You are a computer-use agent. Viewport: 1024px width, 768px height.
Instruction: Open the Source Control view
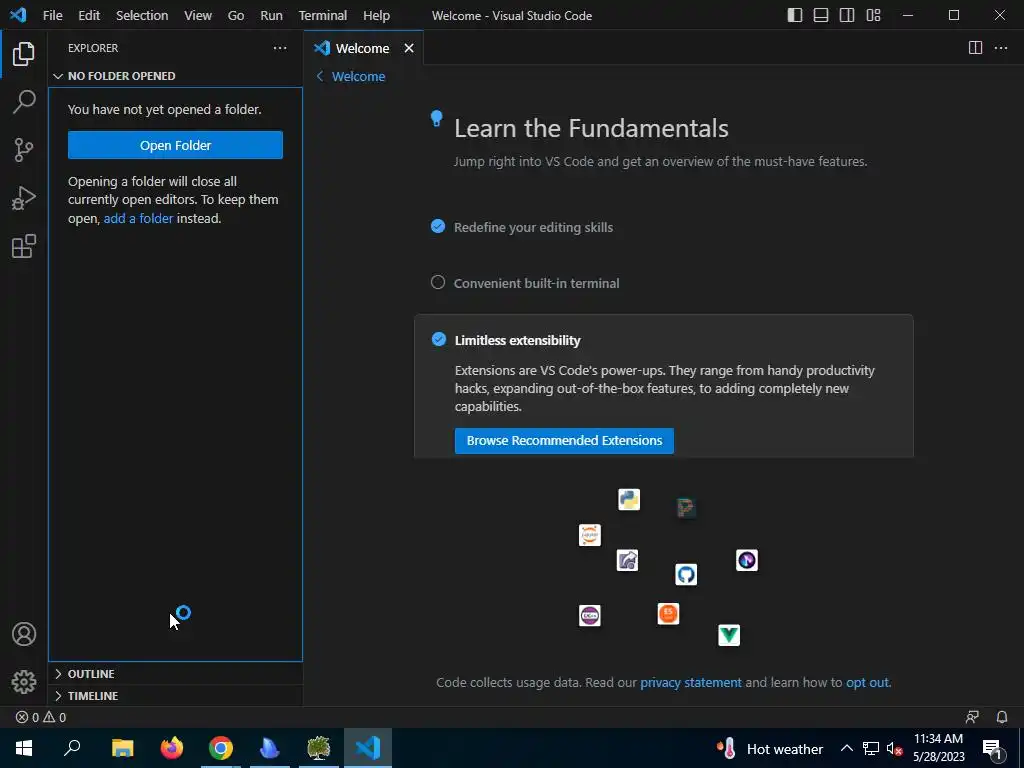[x=24, y=150]
